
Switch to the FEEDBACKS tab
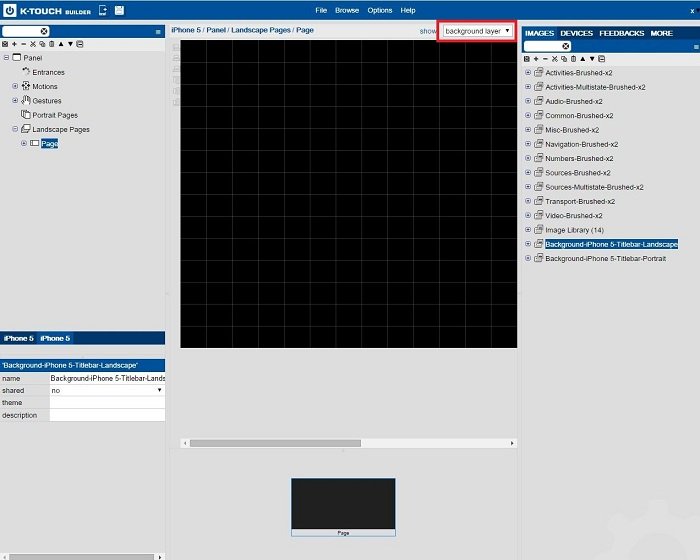[x=621, y=33]
